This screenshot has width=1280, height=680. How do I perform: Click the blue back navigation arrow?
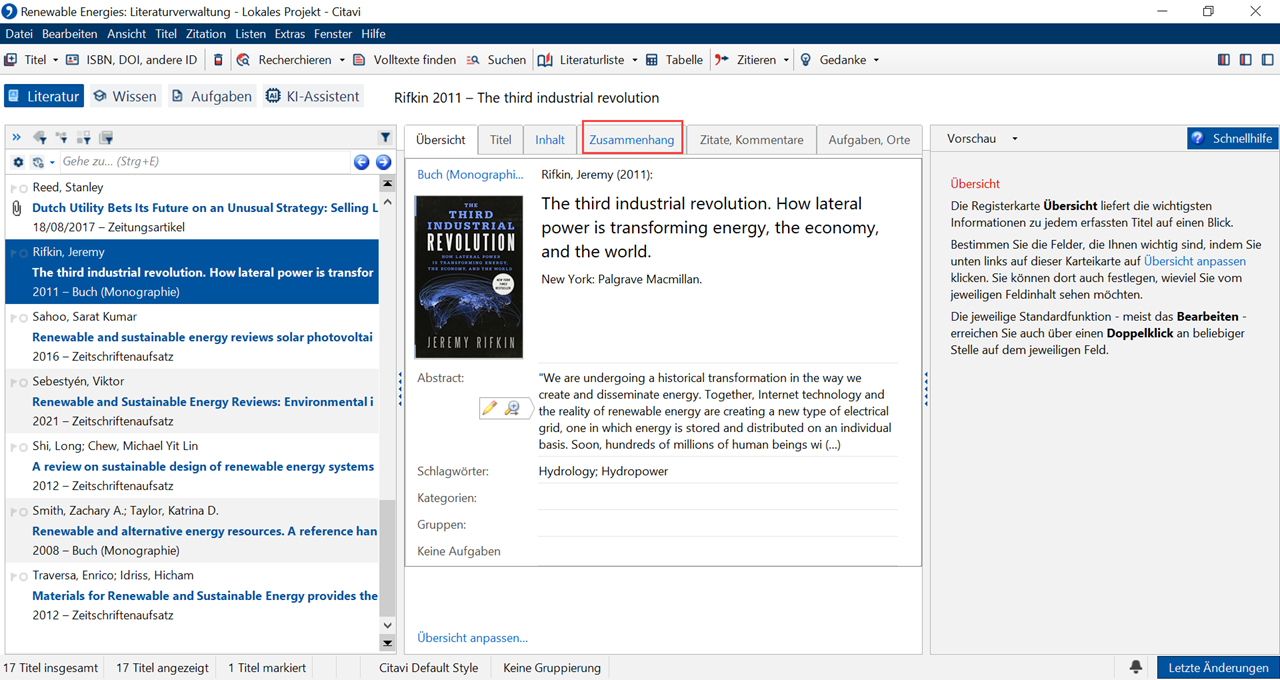pyautogui.click(x=362, y=162)
